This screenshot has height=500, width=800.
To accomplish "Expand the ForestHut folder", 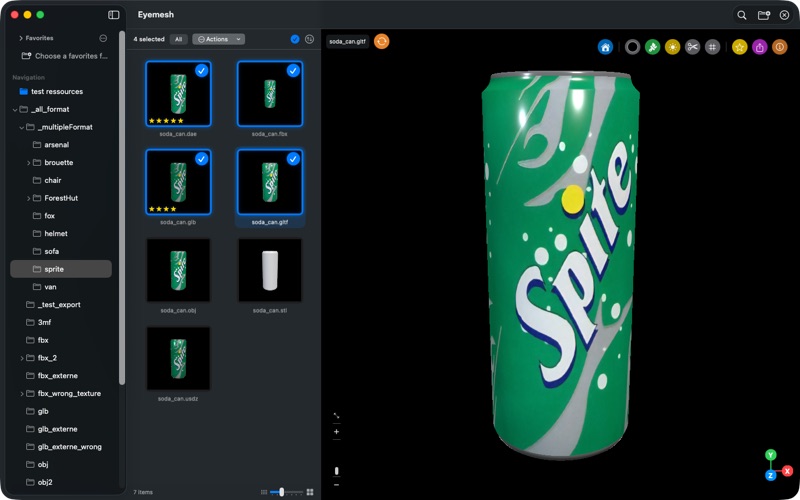I will coord(29,198).
